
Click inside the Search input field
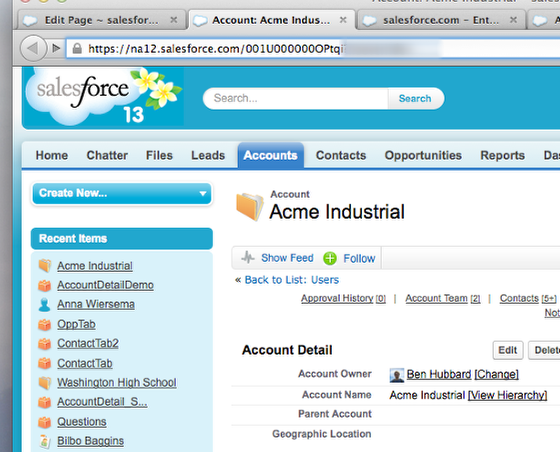click(x=296, y=99)
